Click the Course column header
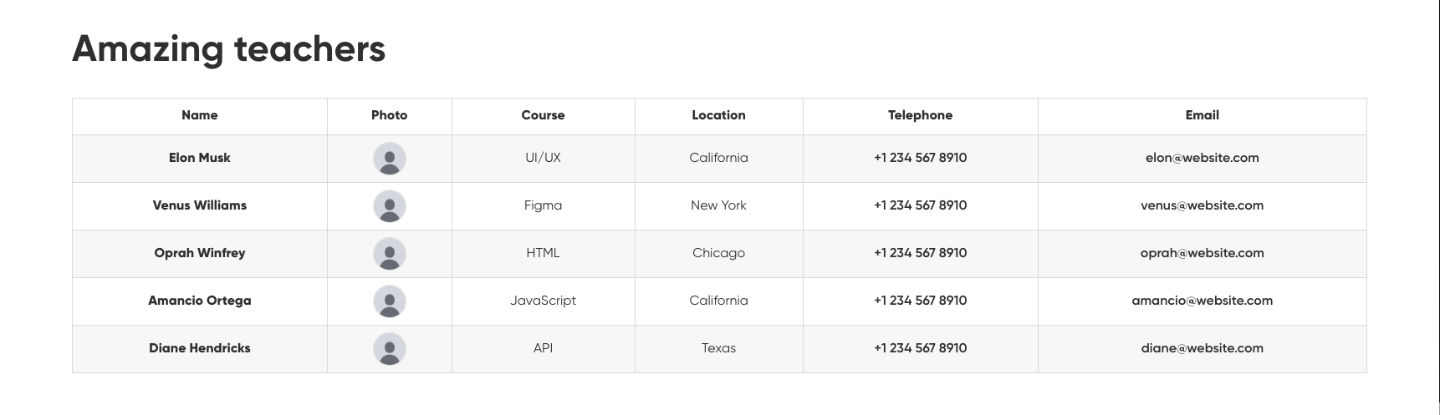This screenshot has height=415, width=1440. point(543,115)
